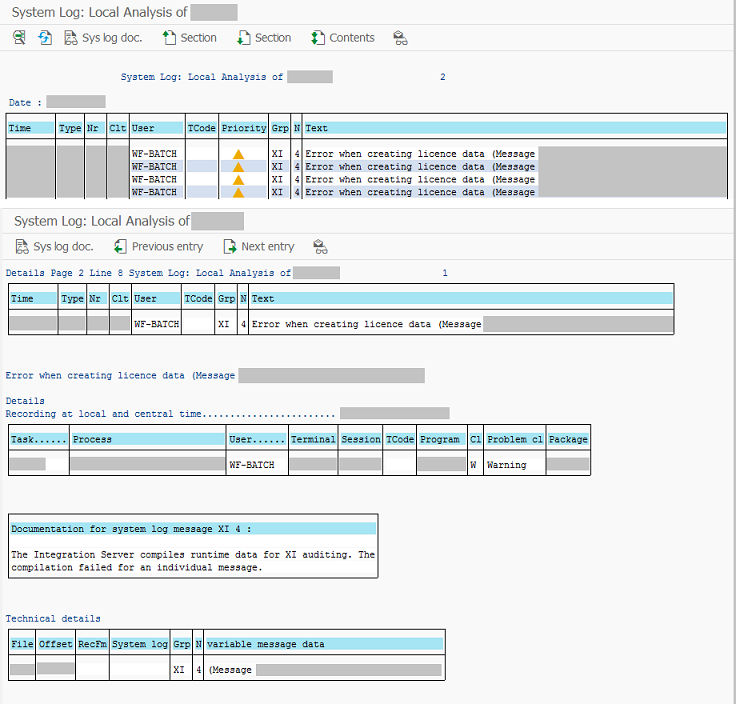Select the Text header in the details entry table
Image resolution: width=736 pixels, height=704 pixels.
[461, 298]
